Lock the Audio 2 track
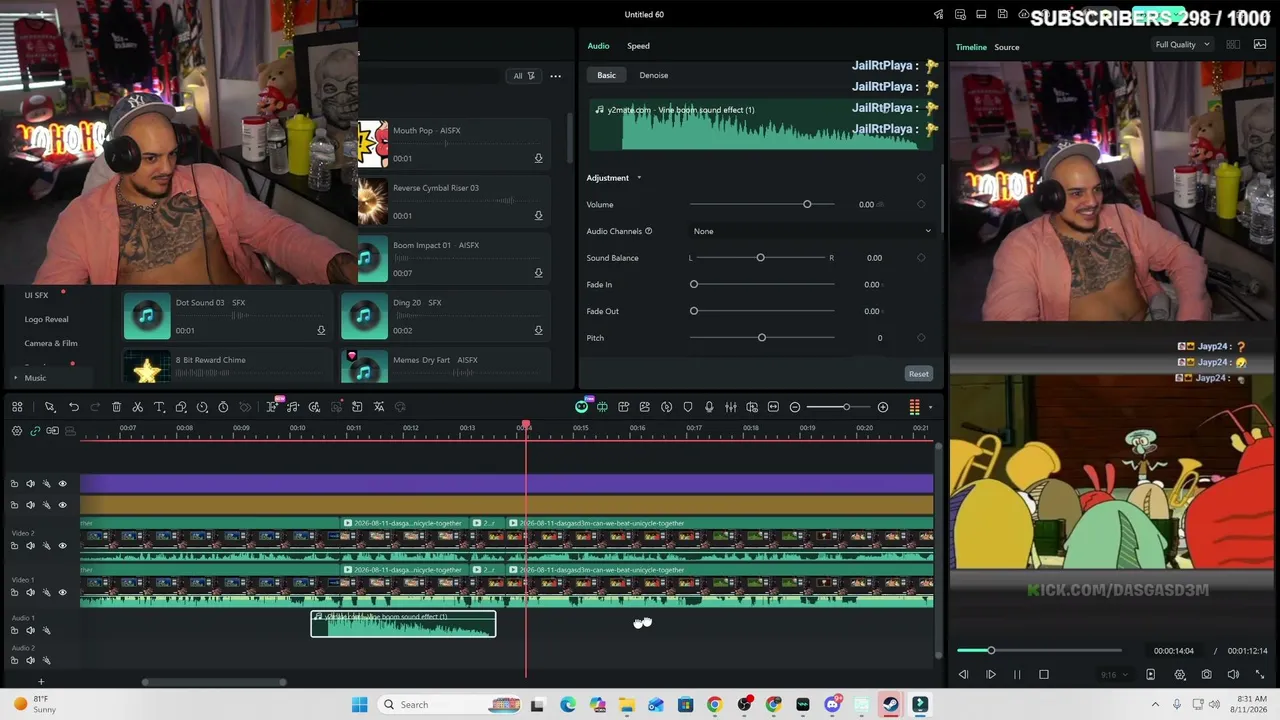This screenshot has width=1280, height=720. 14,660
